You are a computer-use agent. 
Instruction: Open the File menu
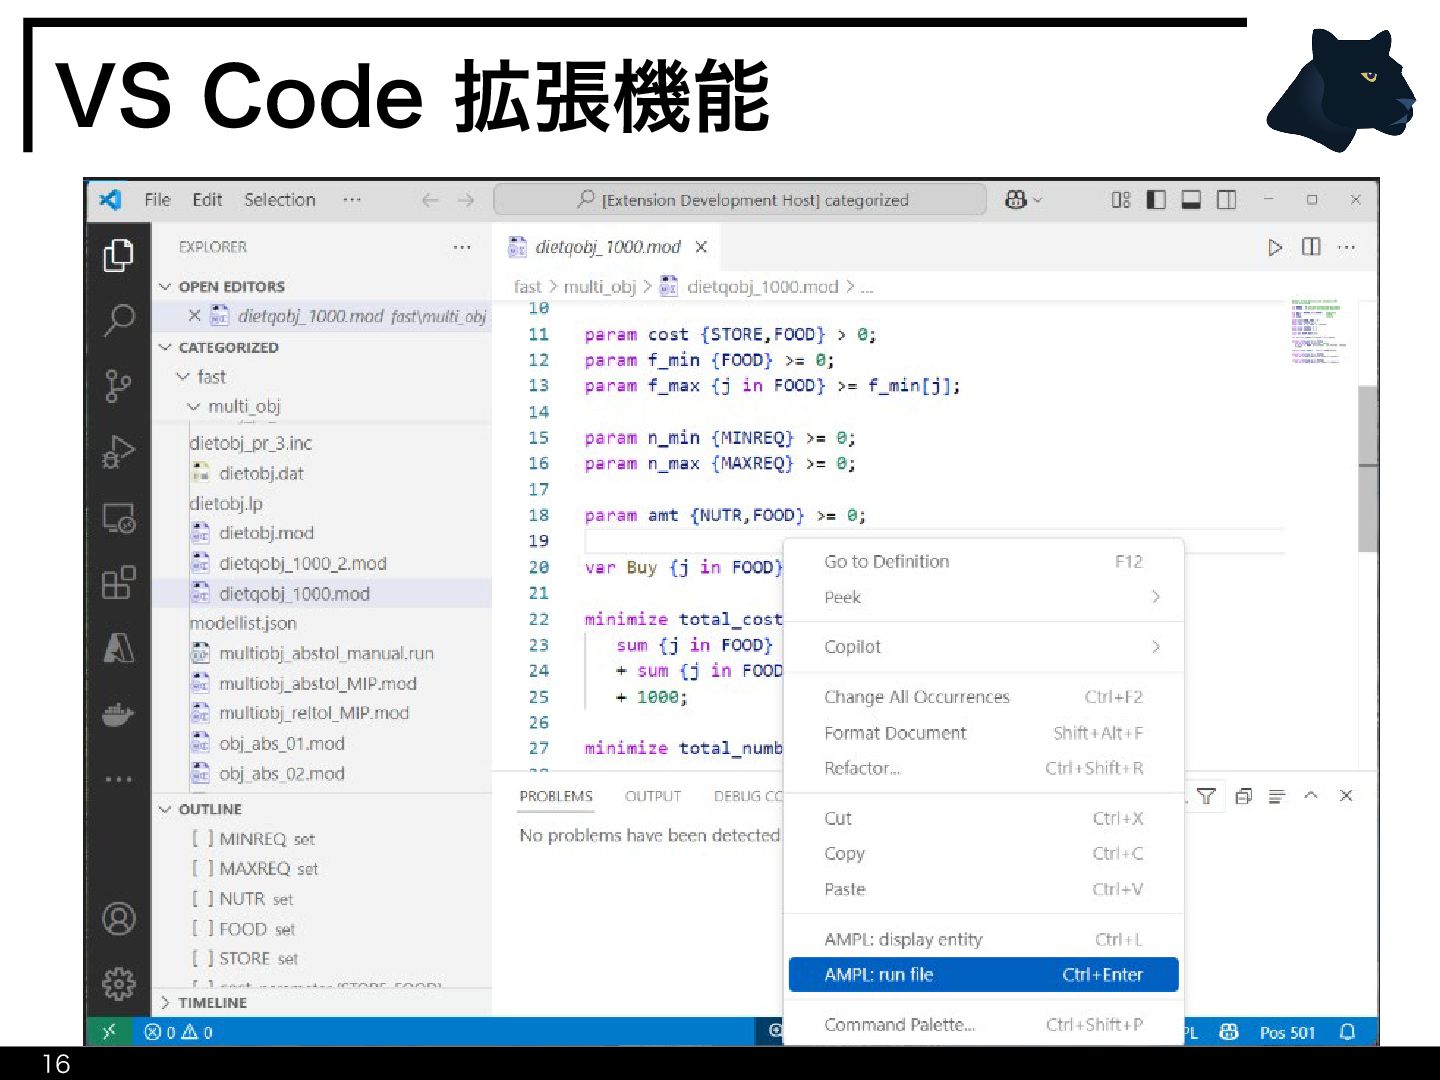157,200
